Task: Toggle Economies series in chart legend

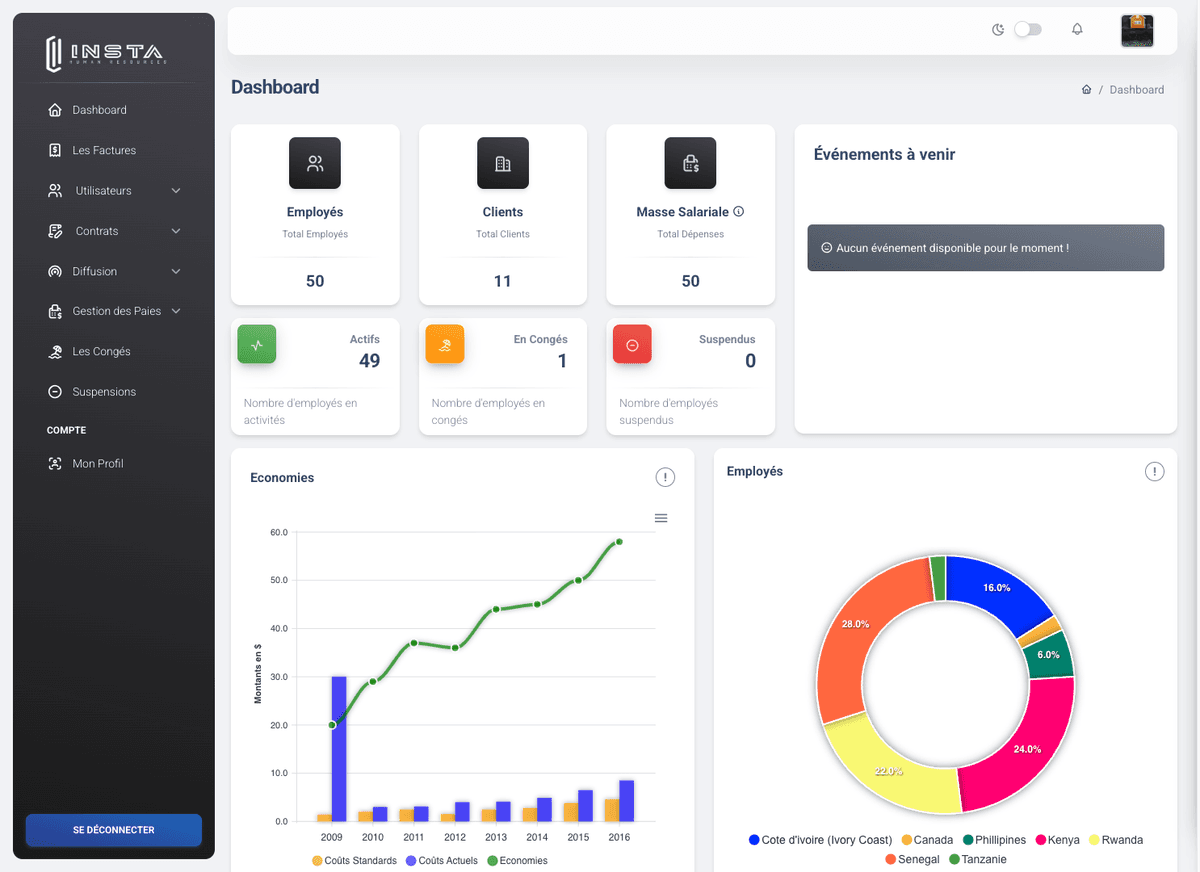Action: pos(517,861)
